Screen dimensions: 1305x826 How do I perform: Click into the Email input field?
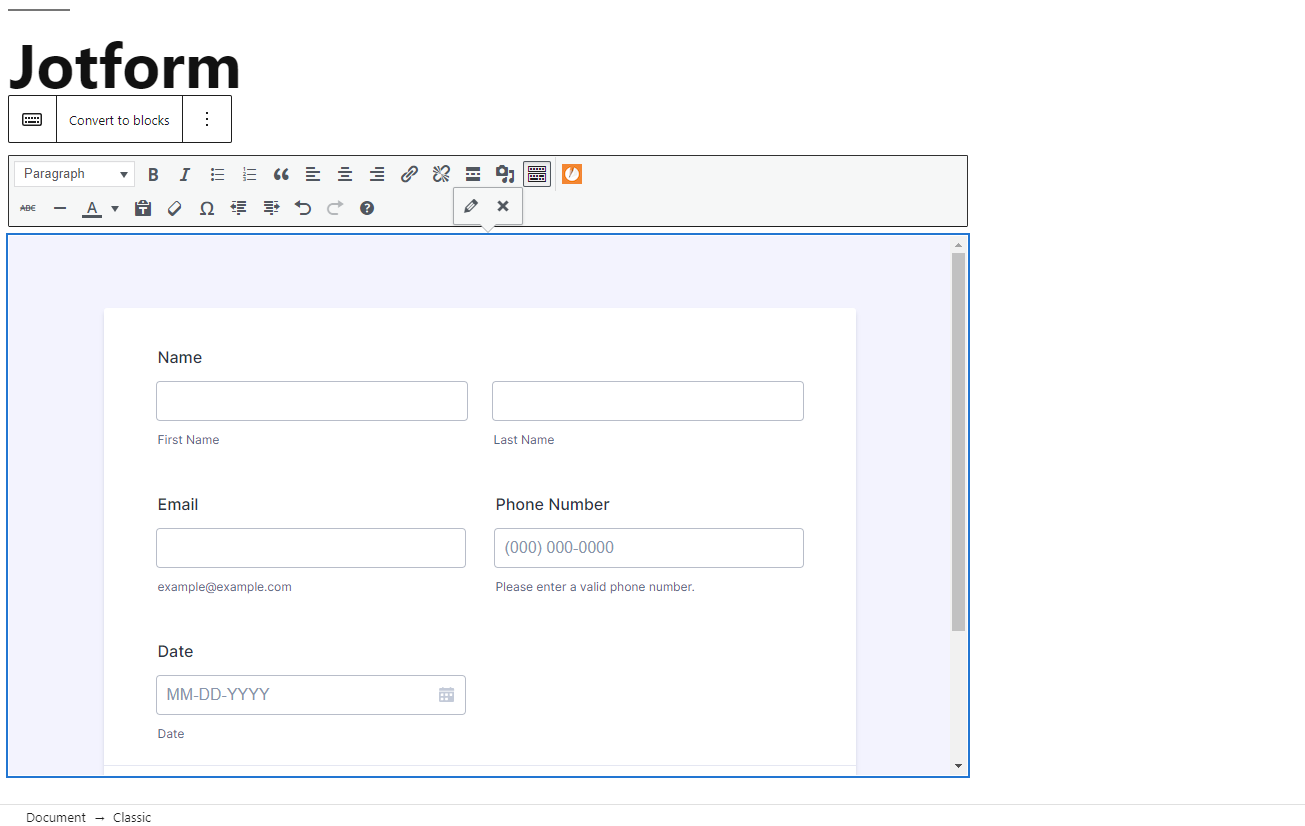coord(311,548)
